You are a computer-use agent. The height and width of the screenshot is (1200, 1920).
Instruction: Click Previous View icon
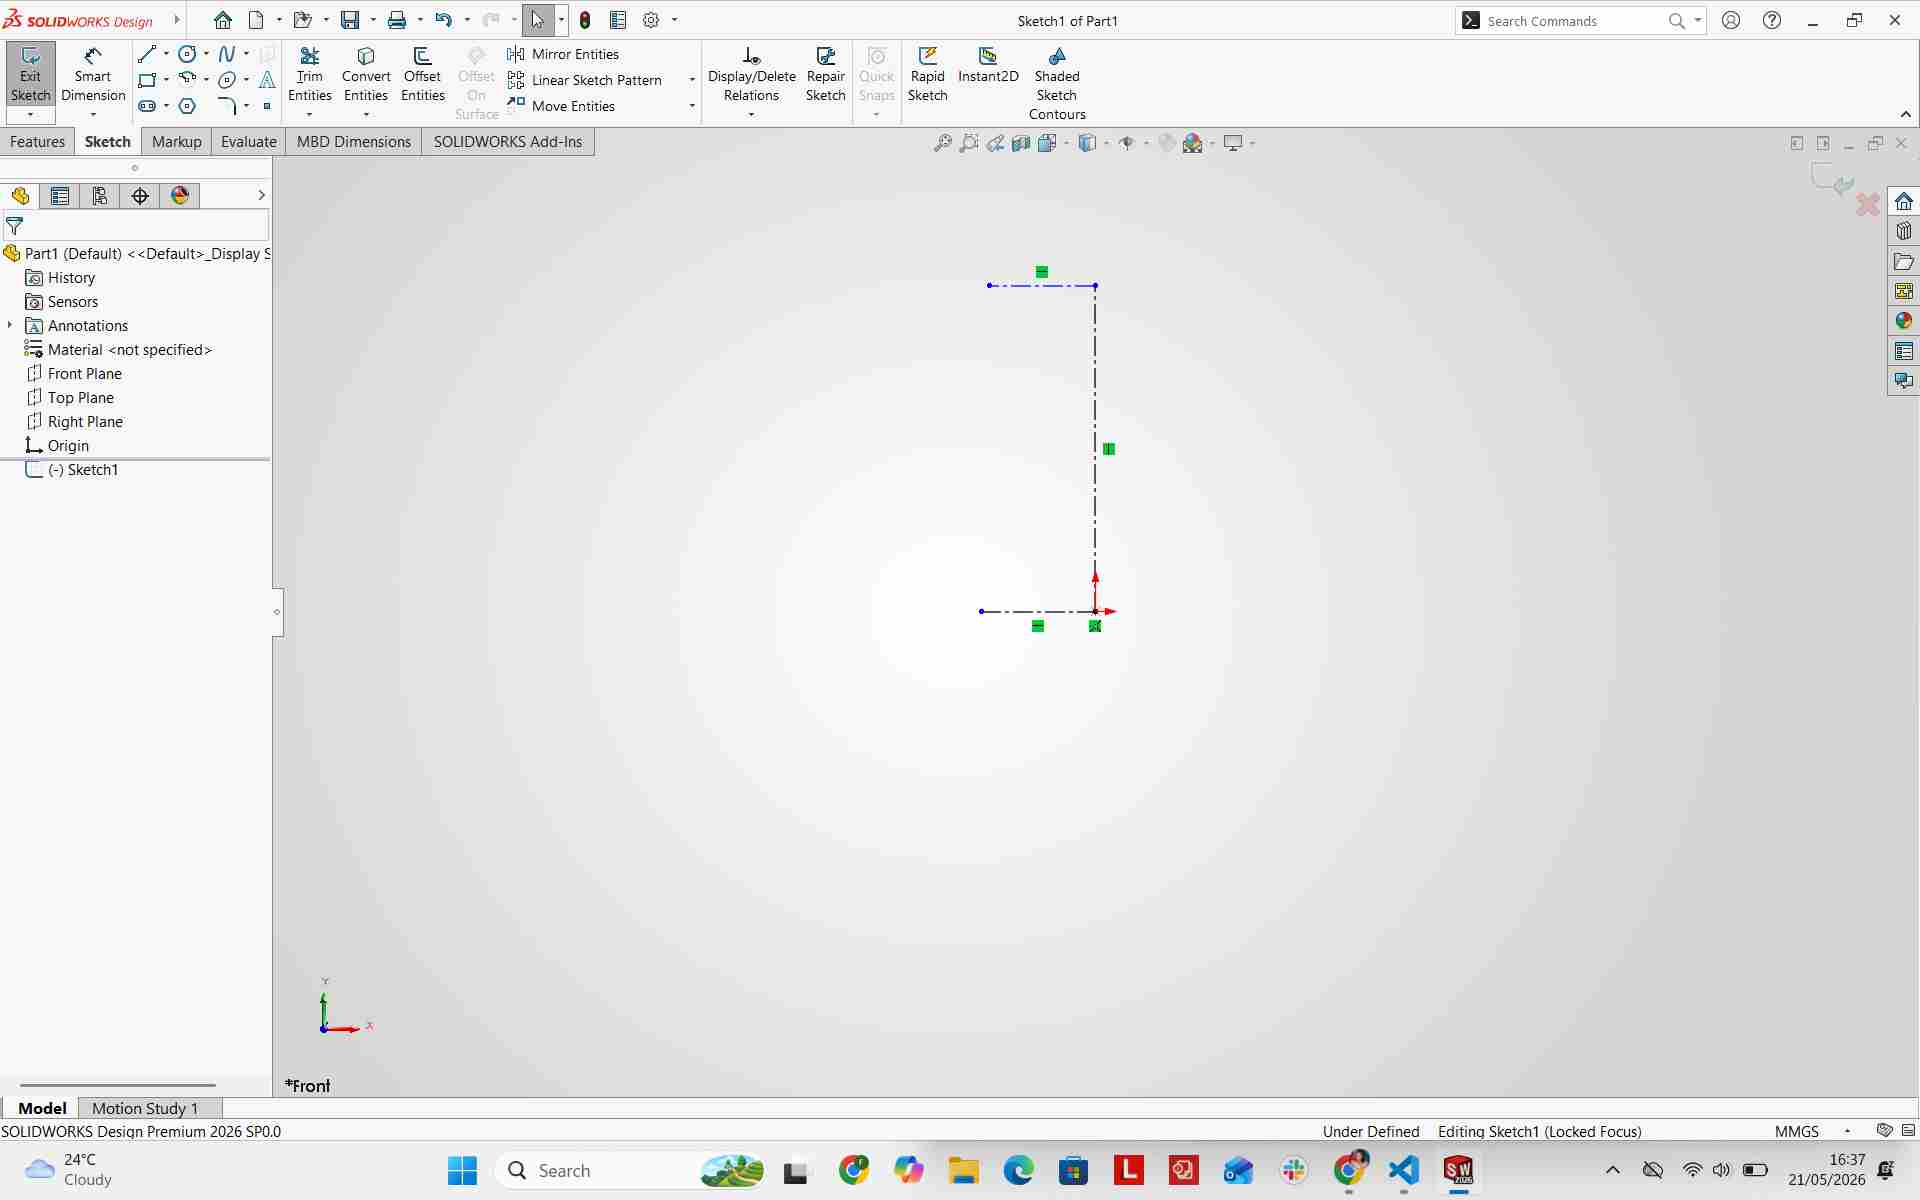pos(995,143)
